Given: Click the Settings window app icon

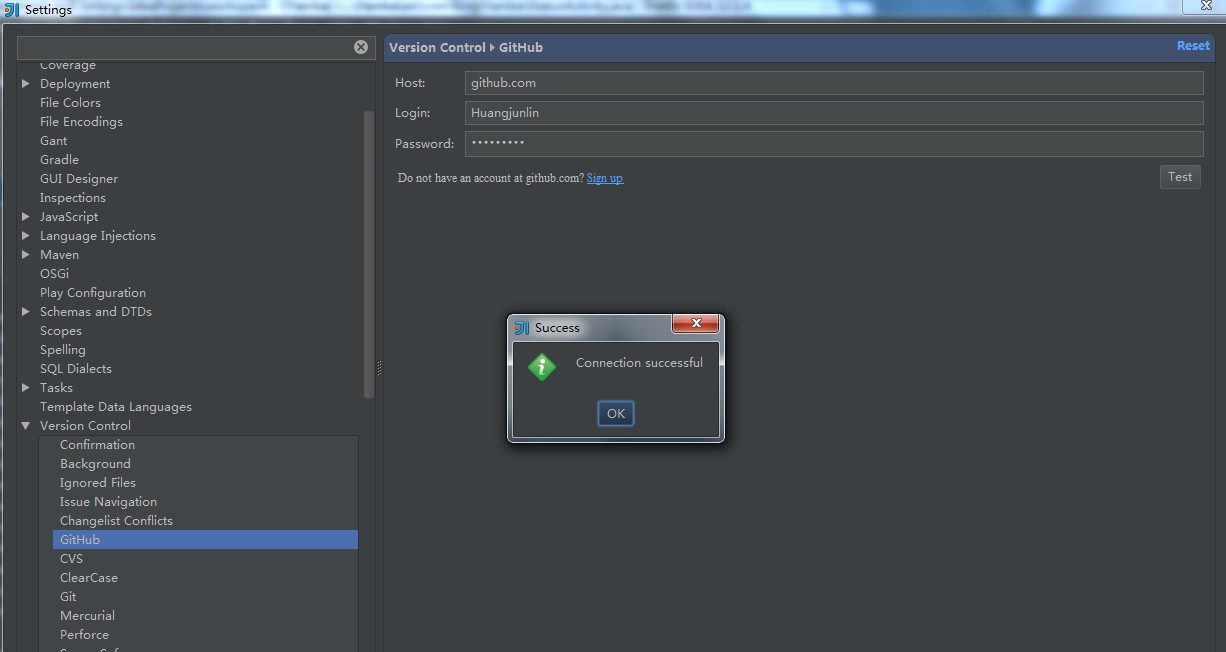Looking at the screenshot, I should tap(12, 10).
